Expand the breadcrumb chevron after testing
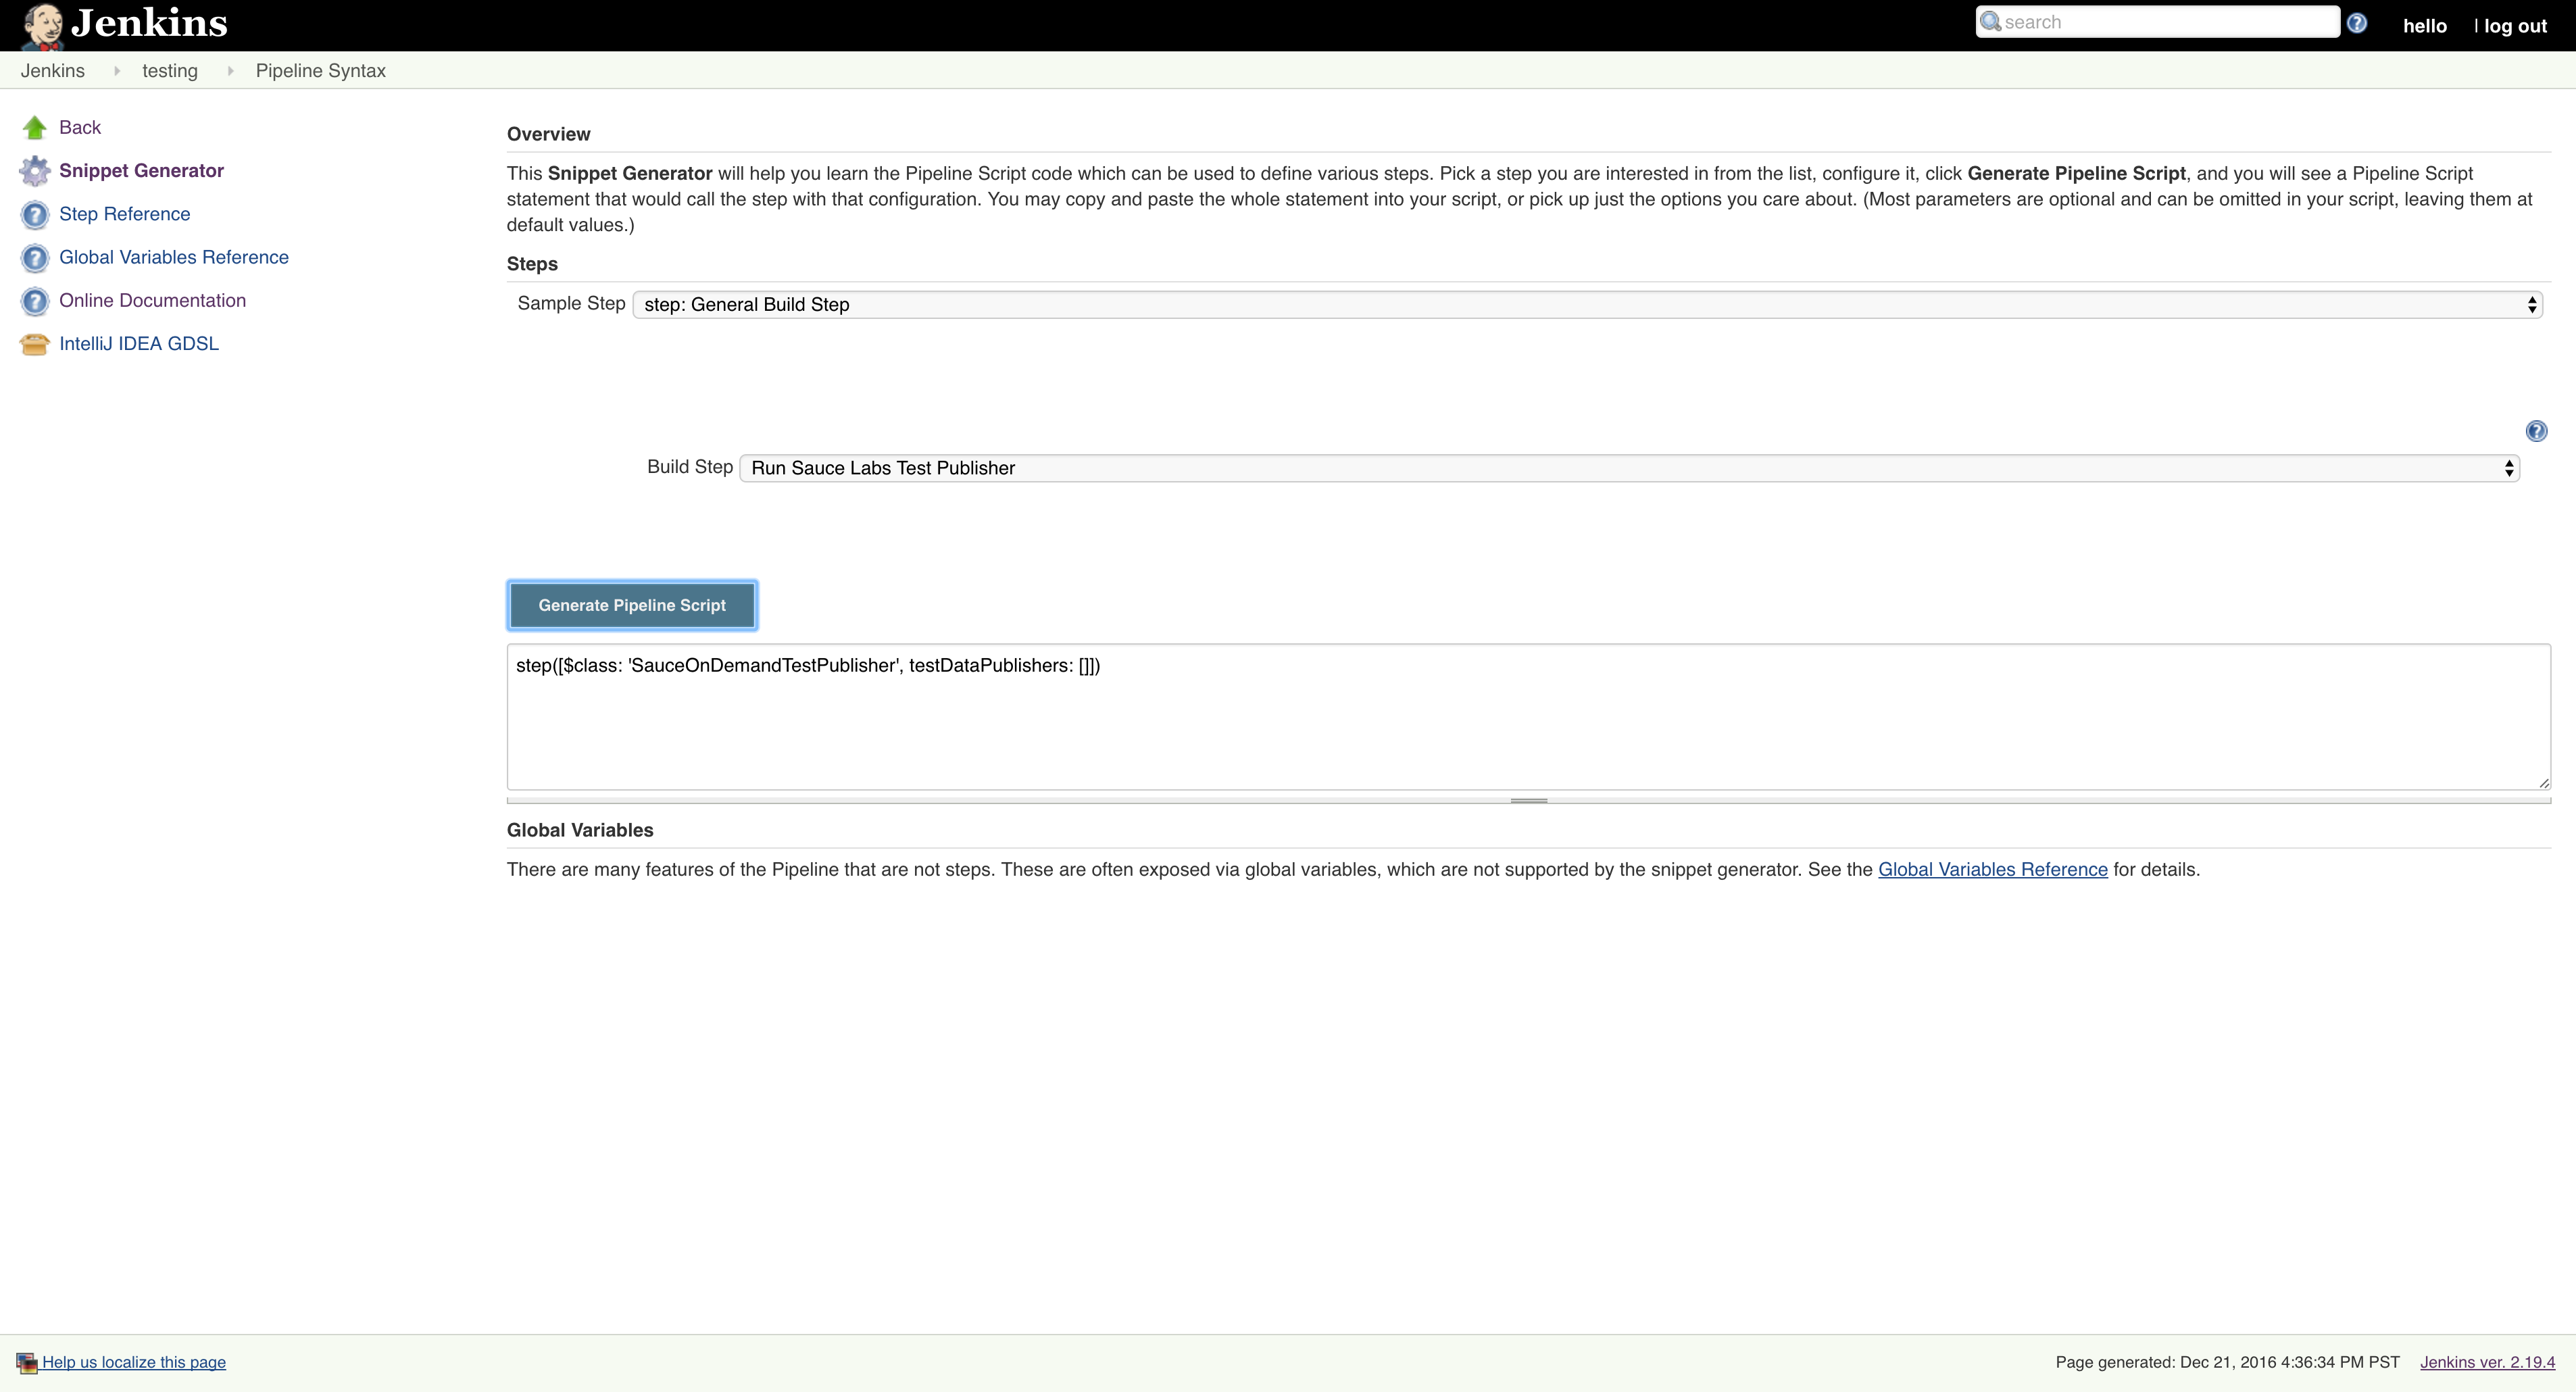This screenshot has width=2576, height=1392. point(230,70)
